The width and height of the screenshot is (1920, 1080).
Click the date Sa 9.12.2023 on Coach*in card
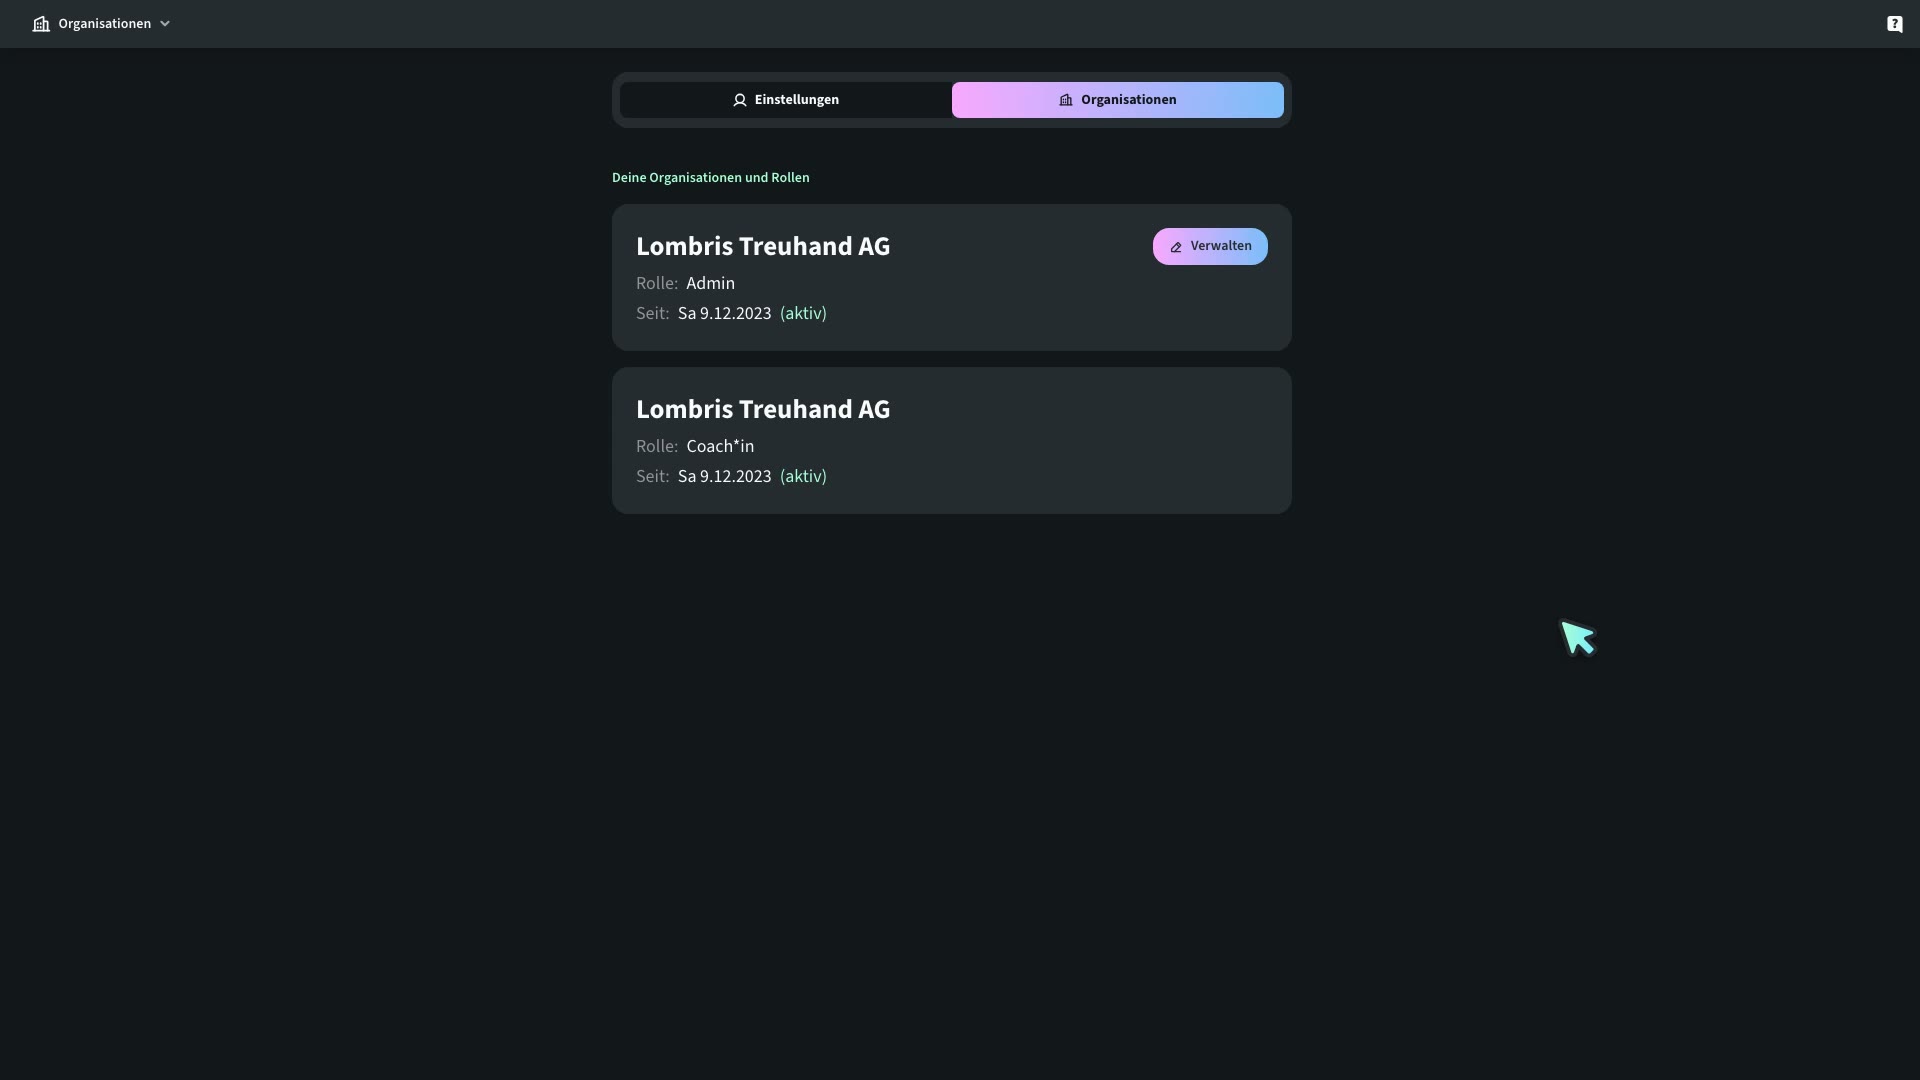(724, 477)
